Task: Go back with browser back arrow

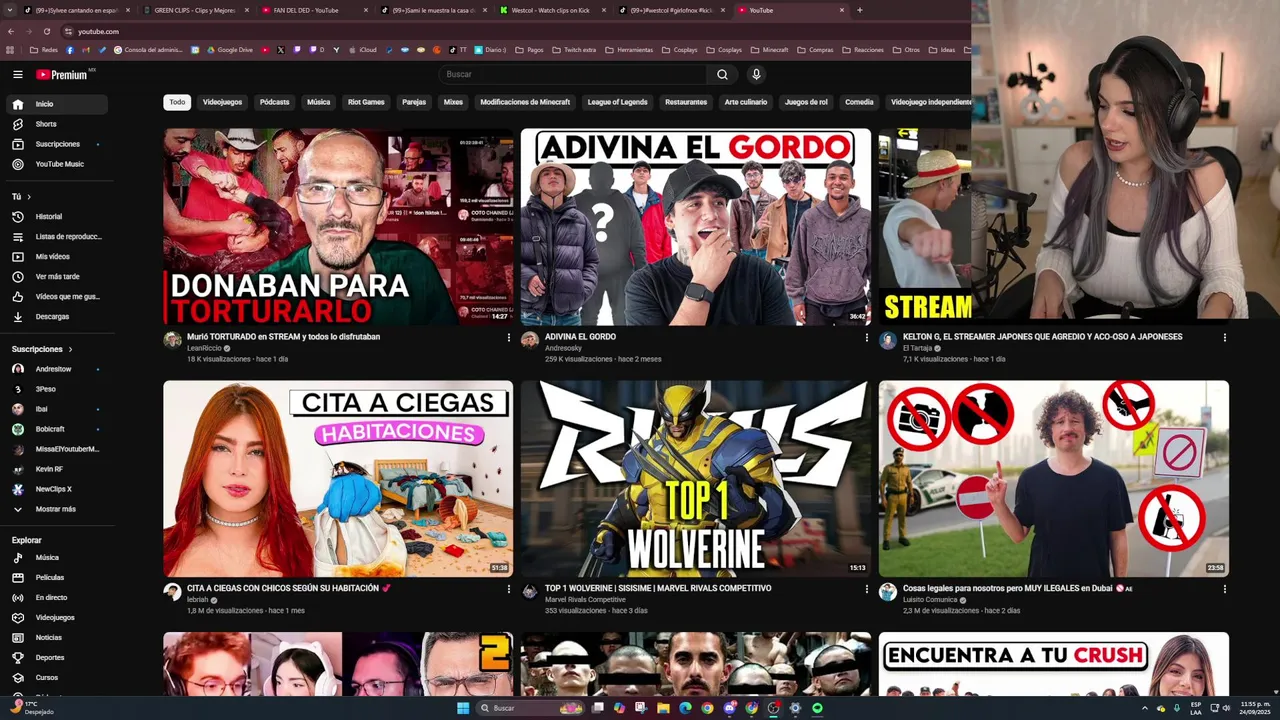Action: pyautogui.click(x=10, y=31)
